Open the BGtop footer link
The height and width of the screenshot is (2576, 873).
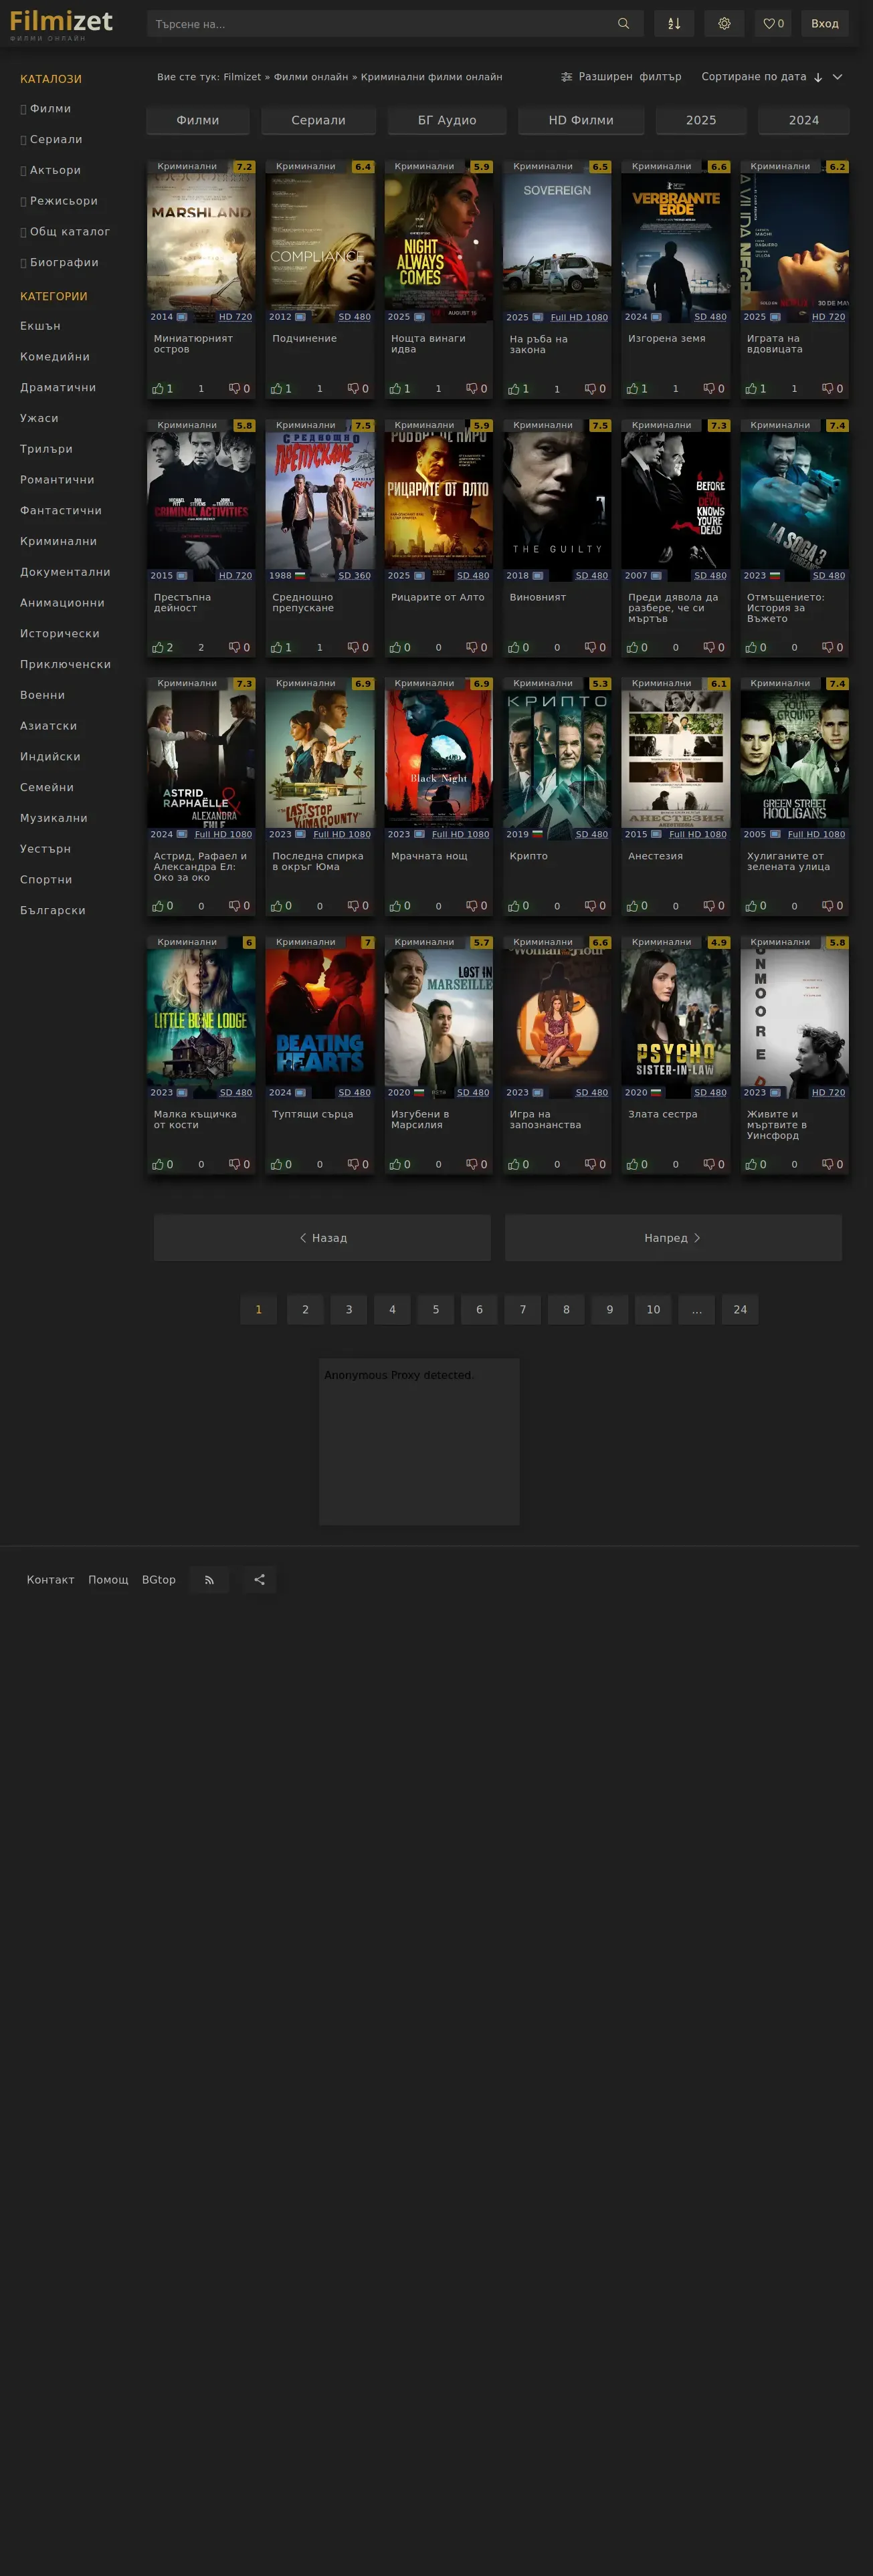(x=159, y=1580)
